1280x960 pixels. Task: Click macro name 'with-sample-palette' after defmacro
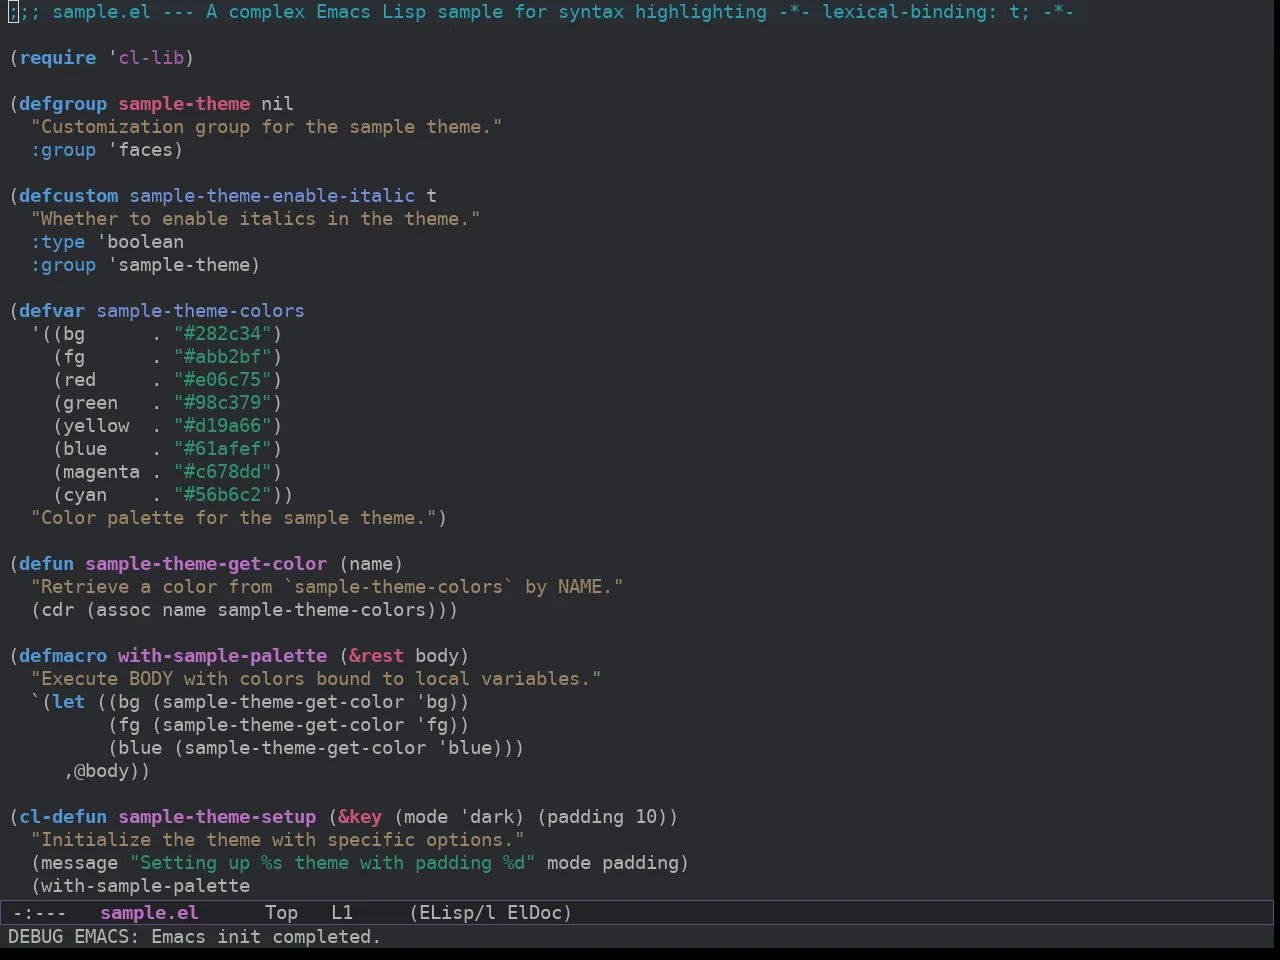point(222,656)
